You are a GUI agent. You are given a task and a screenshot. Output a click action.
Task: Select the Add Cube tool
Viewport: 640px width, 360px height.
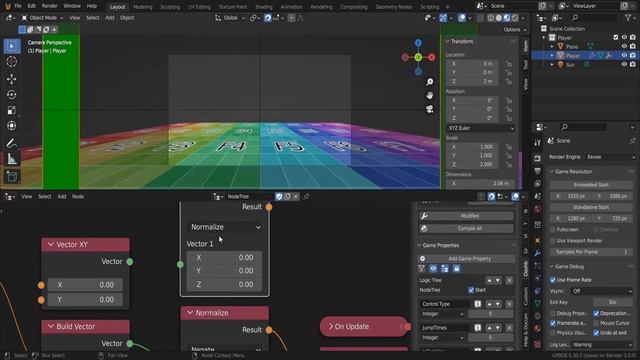12,176
